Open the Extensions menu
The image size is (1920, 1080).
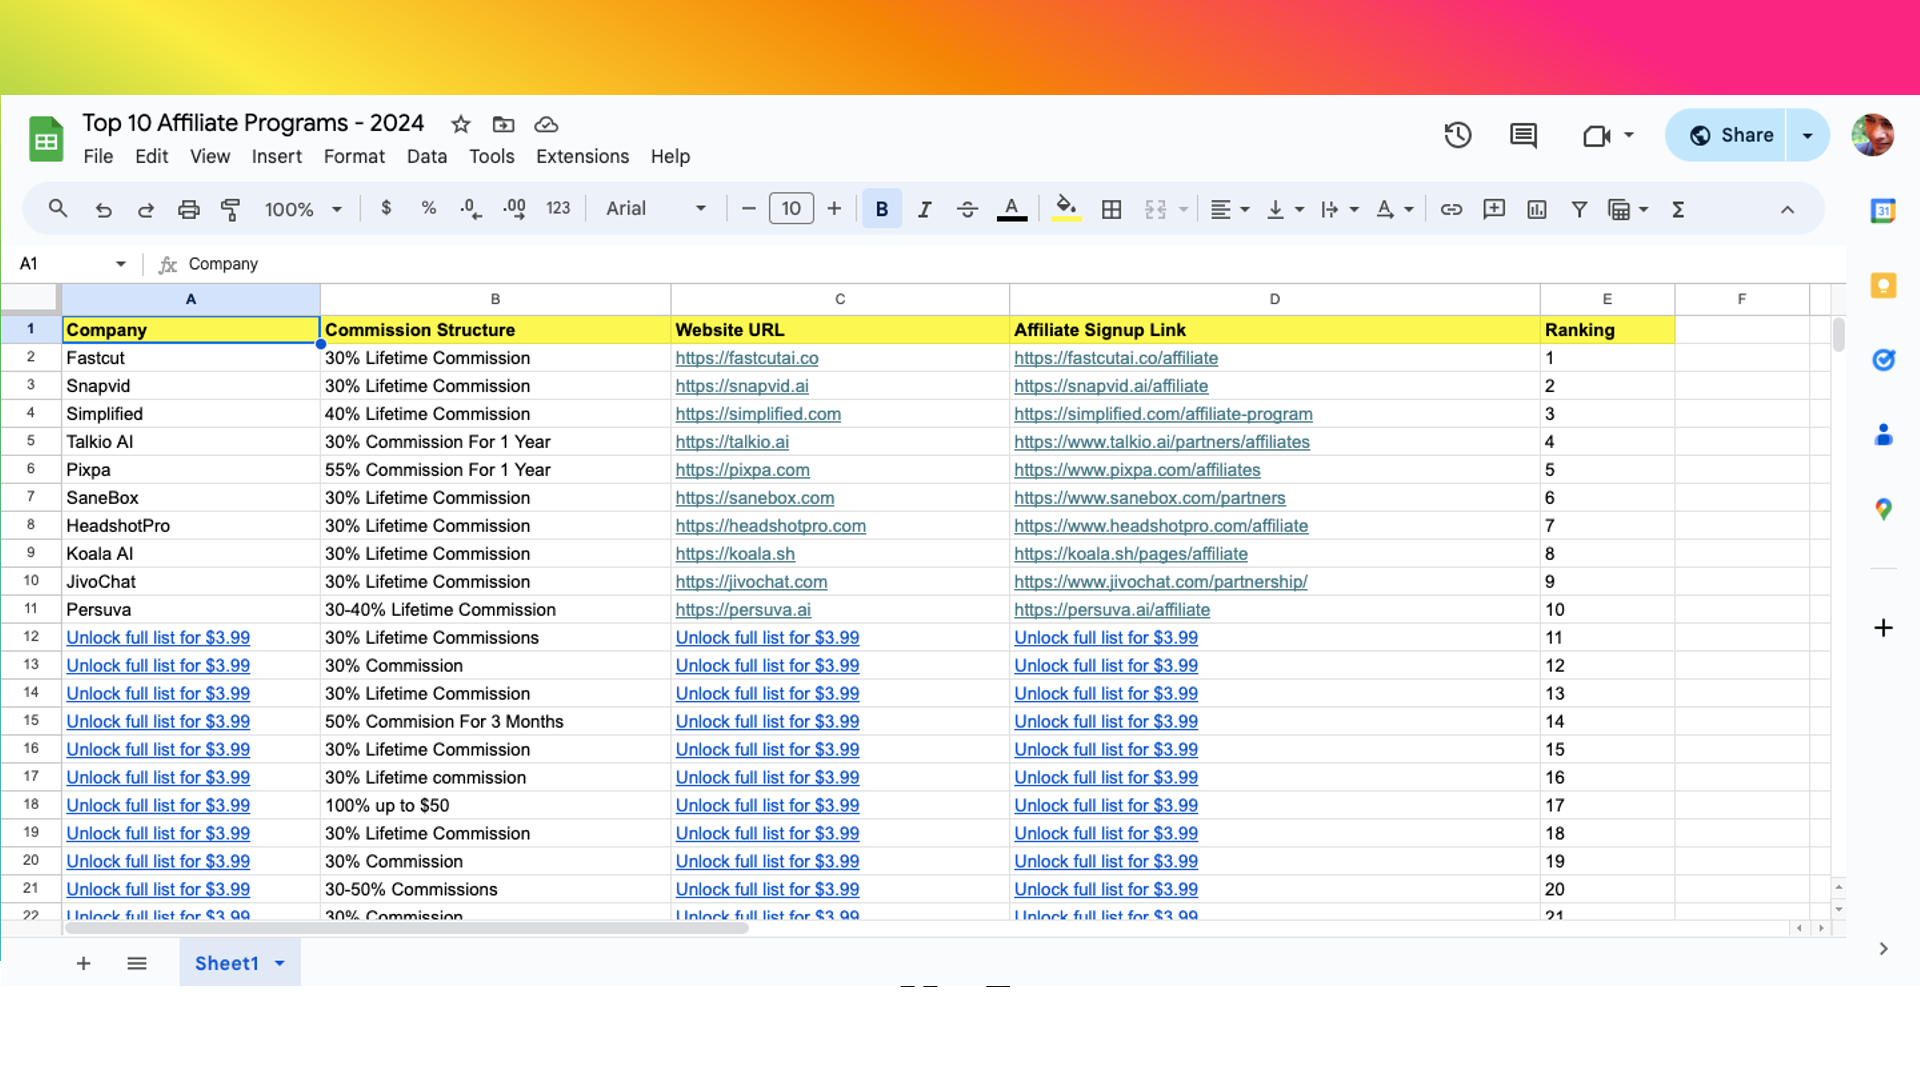(x=582, y=156)
